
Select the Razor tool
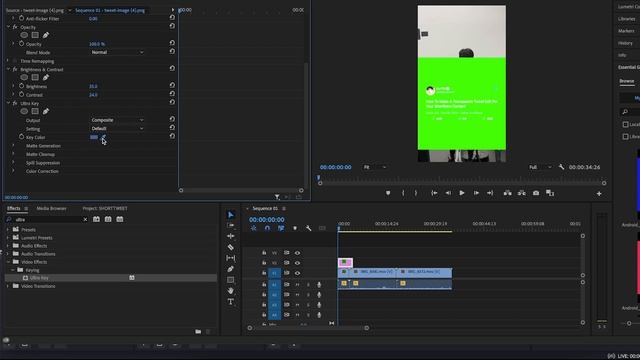(x=231, y=247)
